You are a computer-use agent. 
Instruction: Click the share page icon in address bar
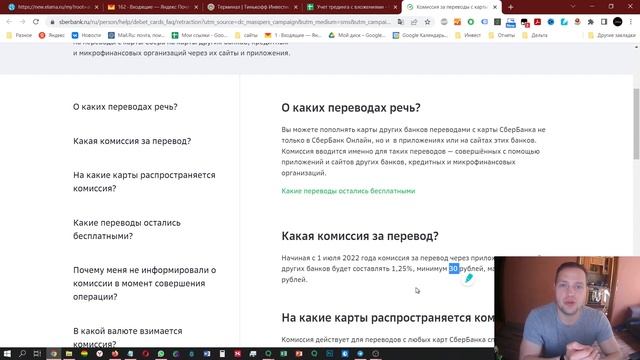coord(414,22)
